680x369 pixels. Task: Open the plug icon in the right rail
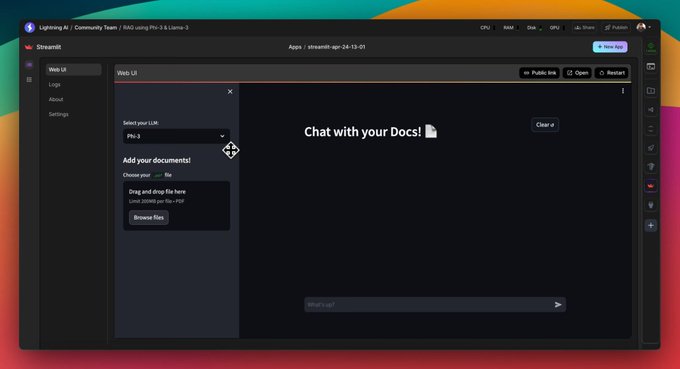tap(651, 205)
